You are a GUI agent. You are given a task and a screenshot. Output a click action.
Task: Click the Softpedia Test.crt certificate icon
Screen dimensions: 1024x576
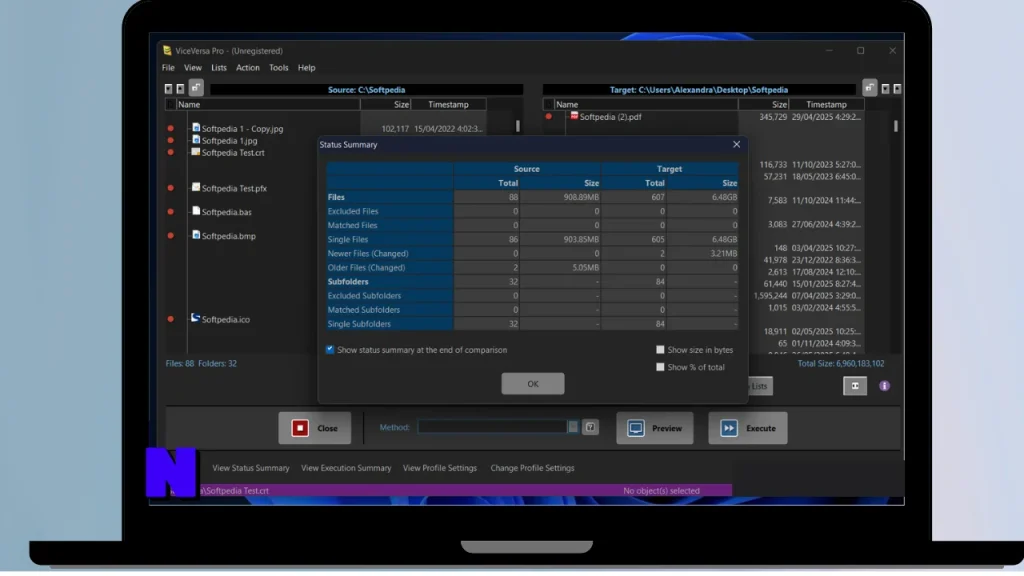coord(195,152)
